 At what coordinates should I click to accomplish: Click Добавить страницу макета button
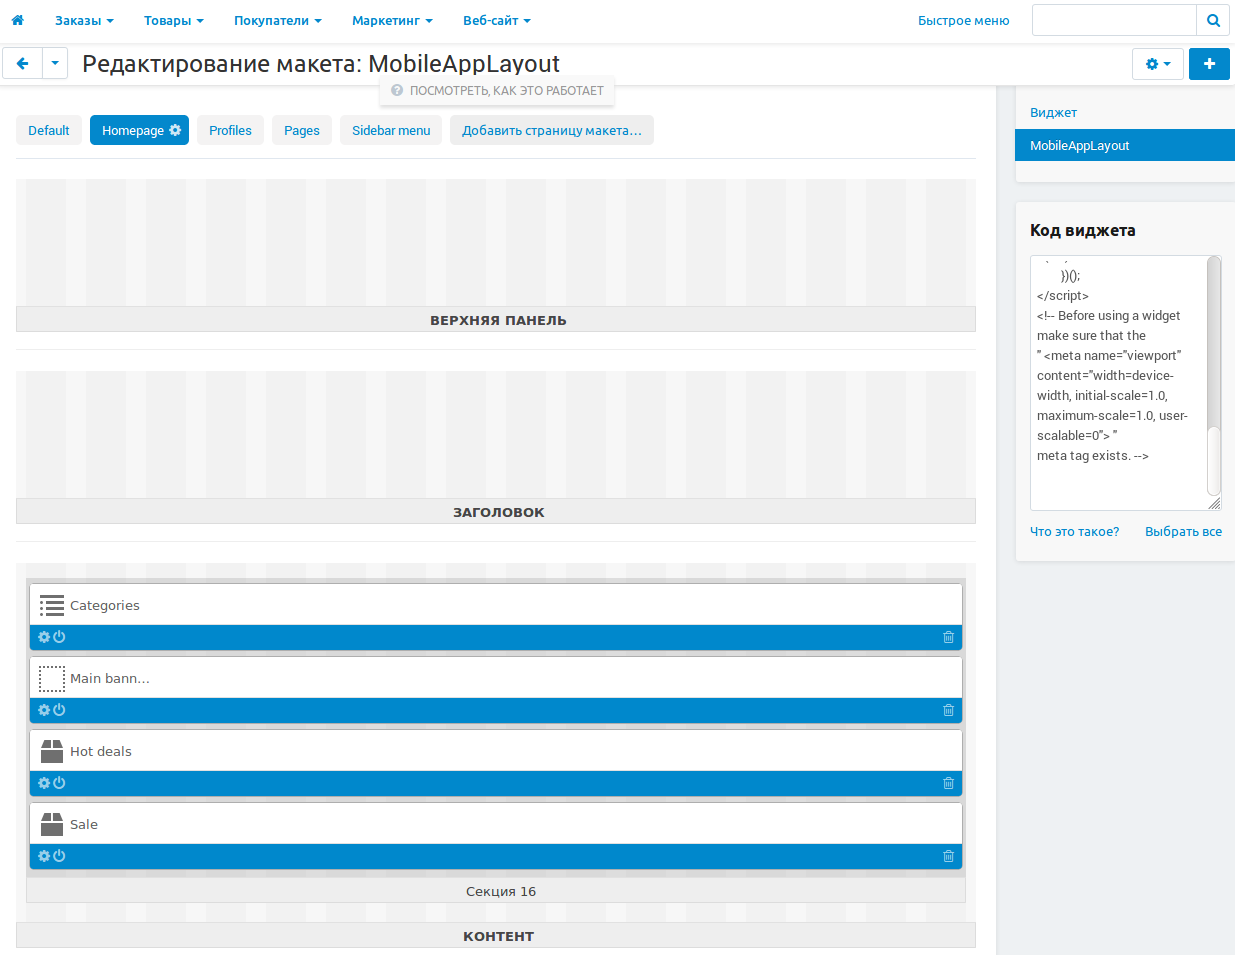click(x=551, y=130)
